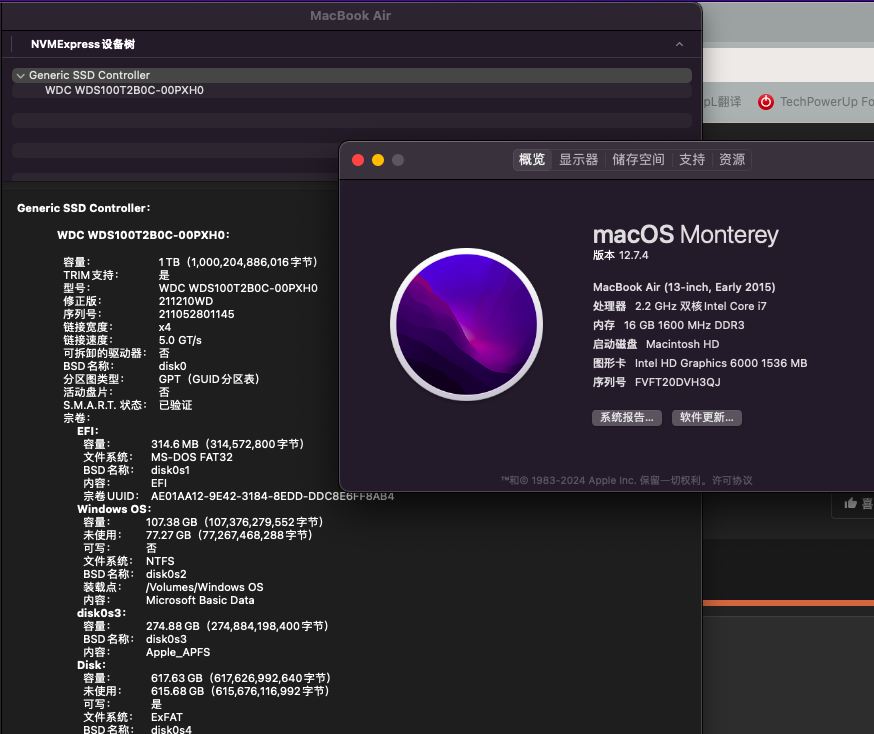Screen dimensions: 874x734
Task: Select the model value in the 型号 row
Action: tap(238, 288)
